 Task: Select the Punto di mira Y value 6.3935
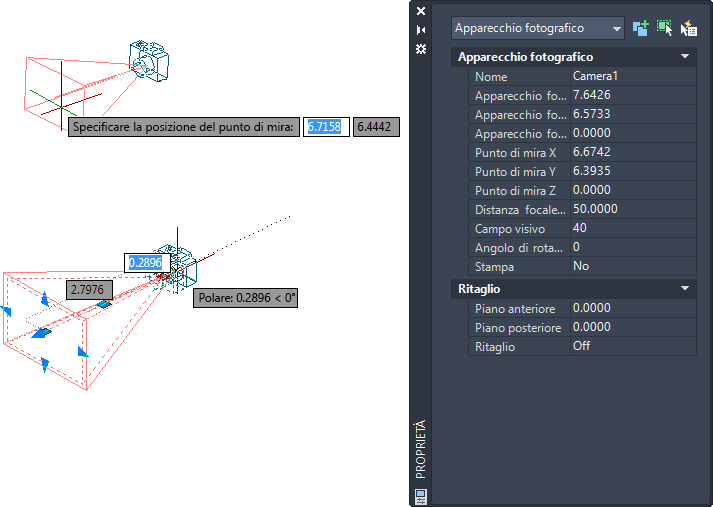(633, 171)
